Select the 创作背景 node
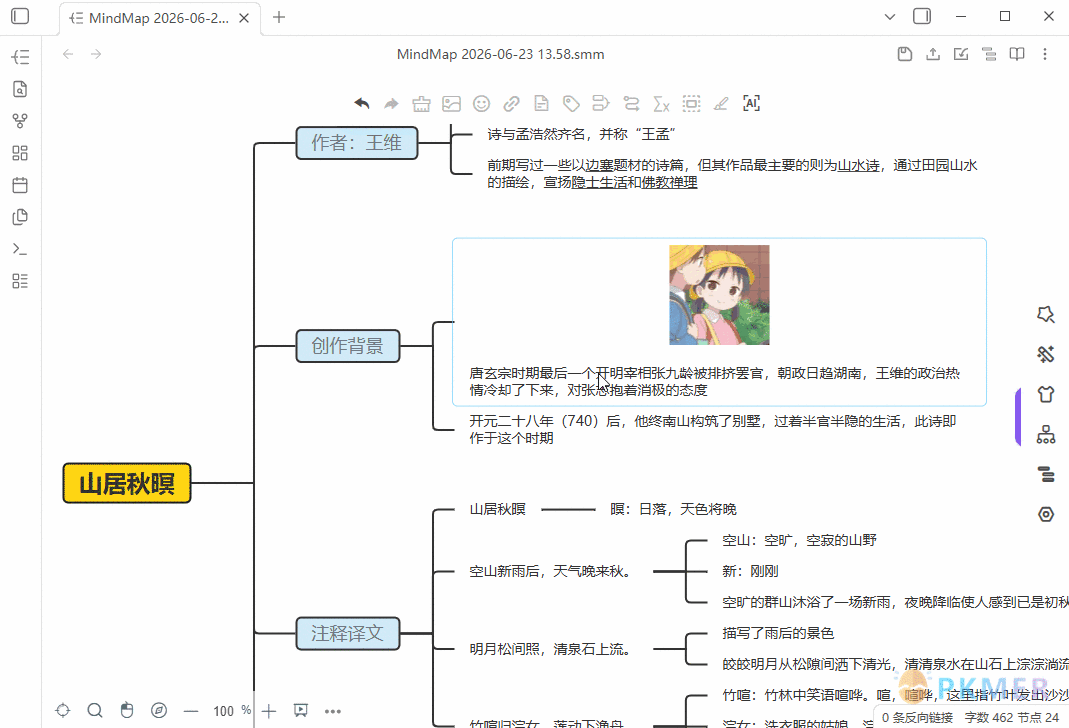The image size is (1069, 728). pyautogui.click(x=348, y=346)
